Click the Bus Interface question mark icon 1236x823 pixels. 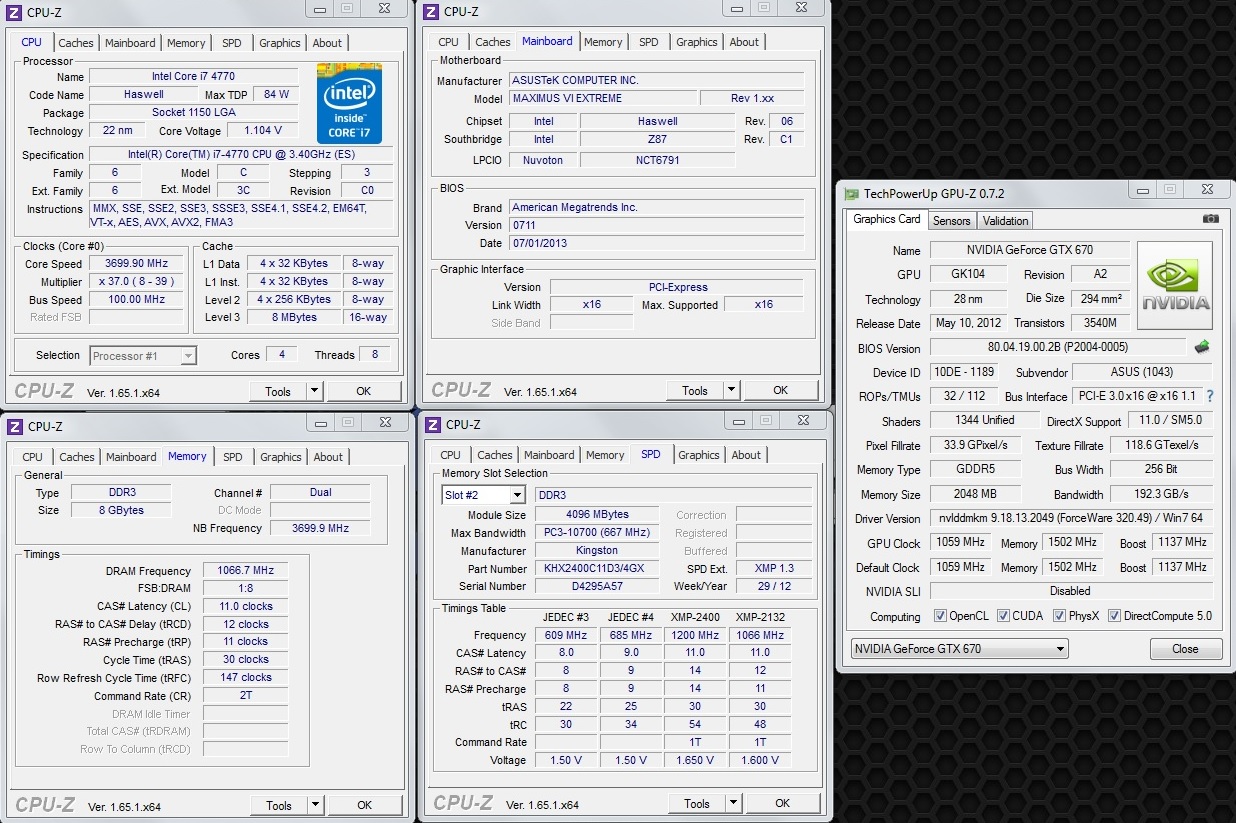click(1210, 396)
